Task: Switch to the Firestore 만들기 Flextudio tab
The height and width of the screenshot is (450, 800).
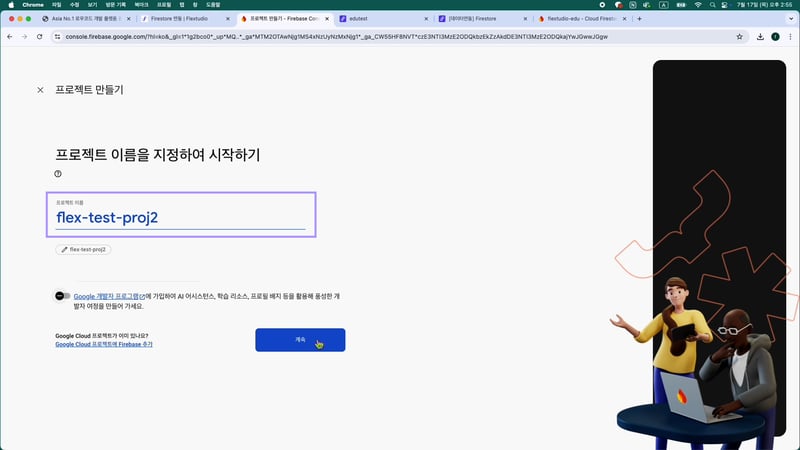Action: (180, 19)
